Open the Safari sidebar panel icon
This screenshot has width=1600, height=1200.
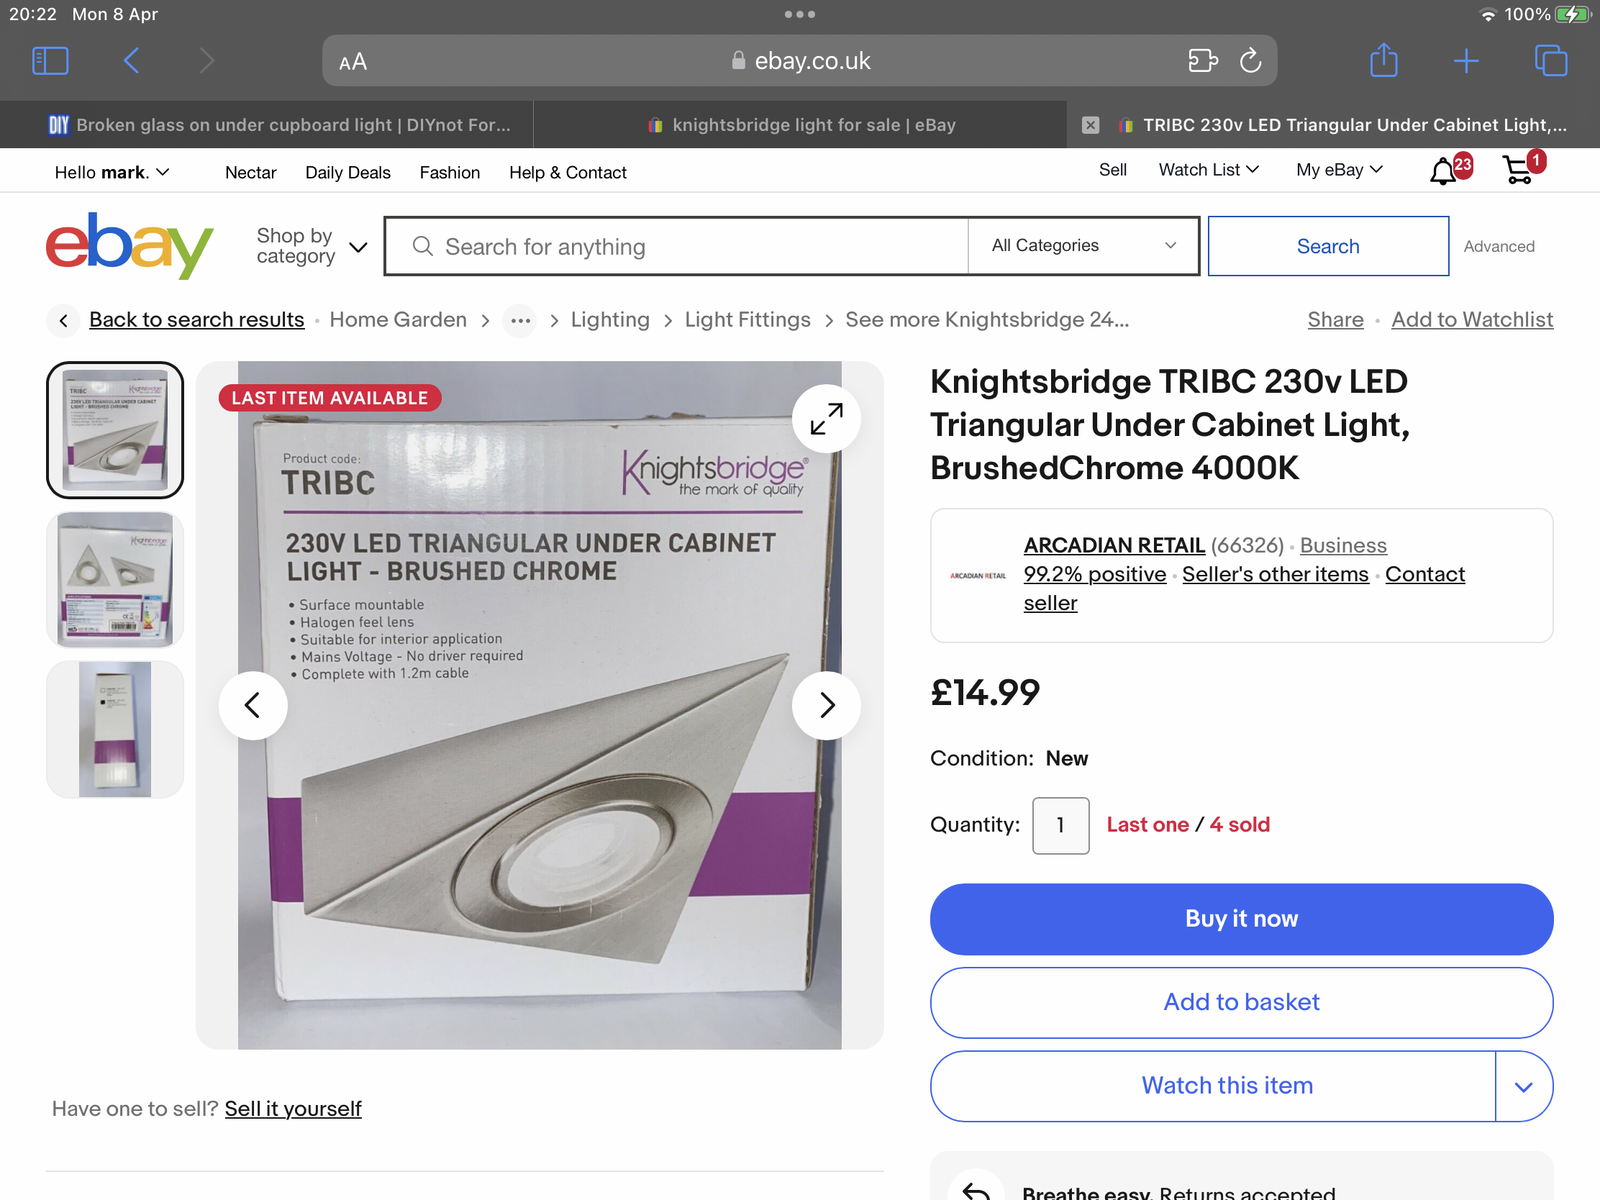[50, 61]
